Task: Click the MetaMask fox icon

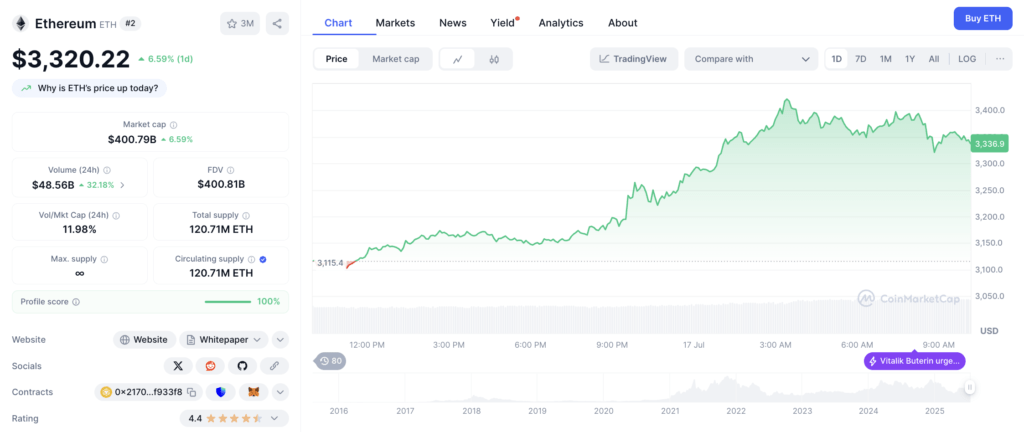Action: [x=253, y=392]
